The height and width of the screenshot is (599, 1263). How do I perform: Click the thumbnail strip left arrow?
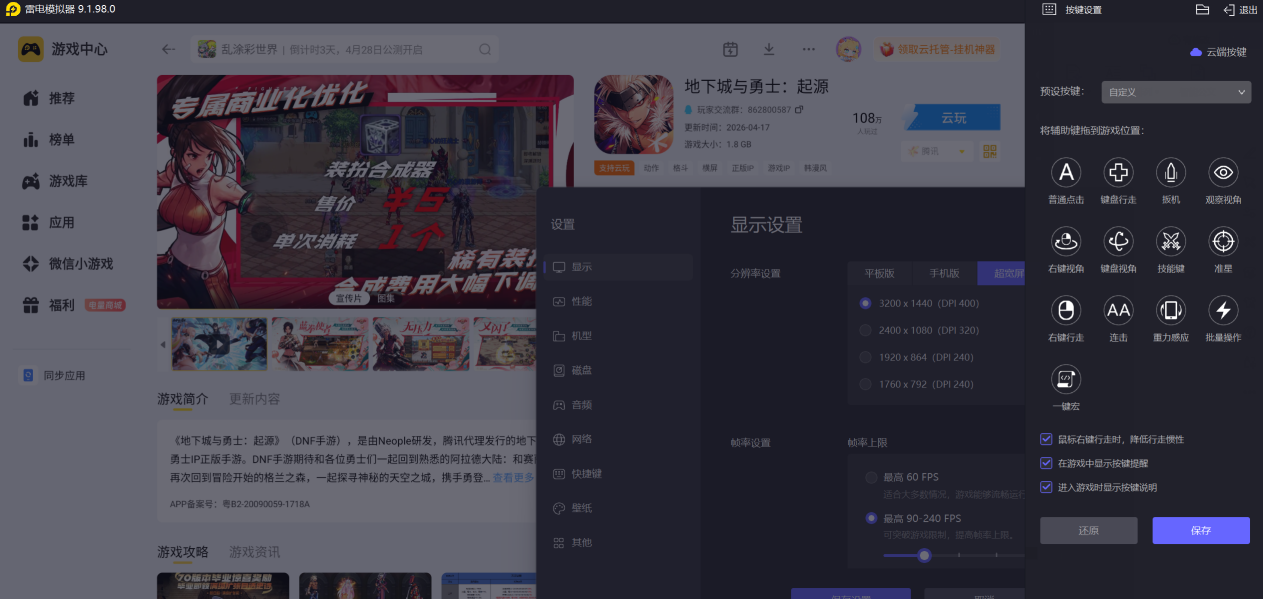coord(164,345)
